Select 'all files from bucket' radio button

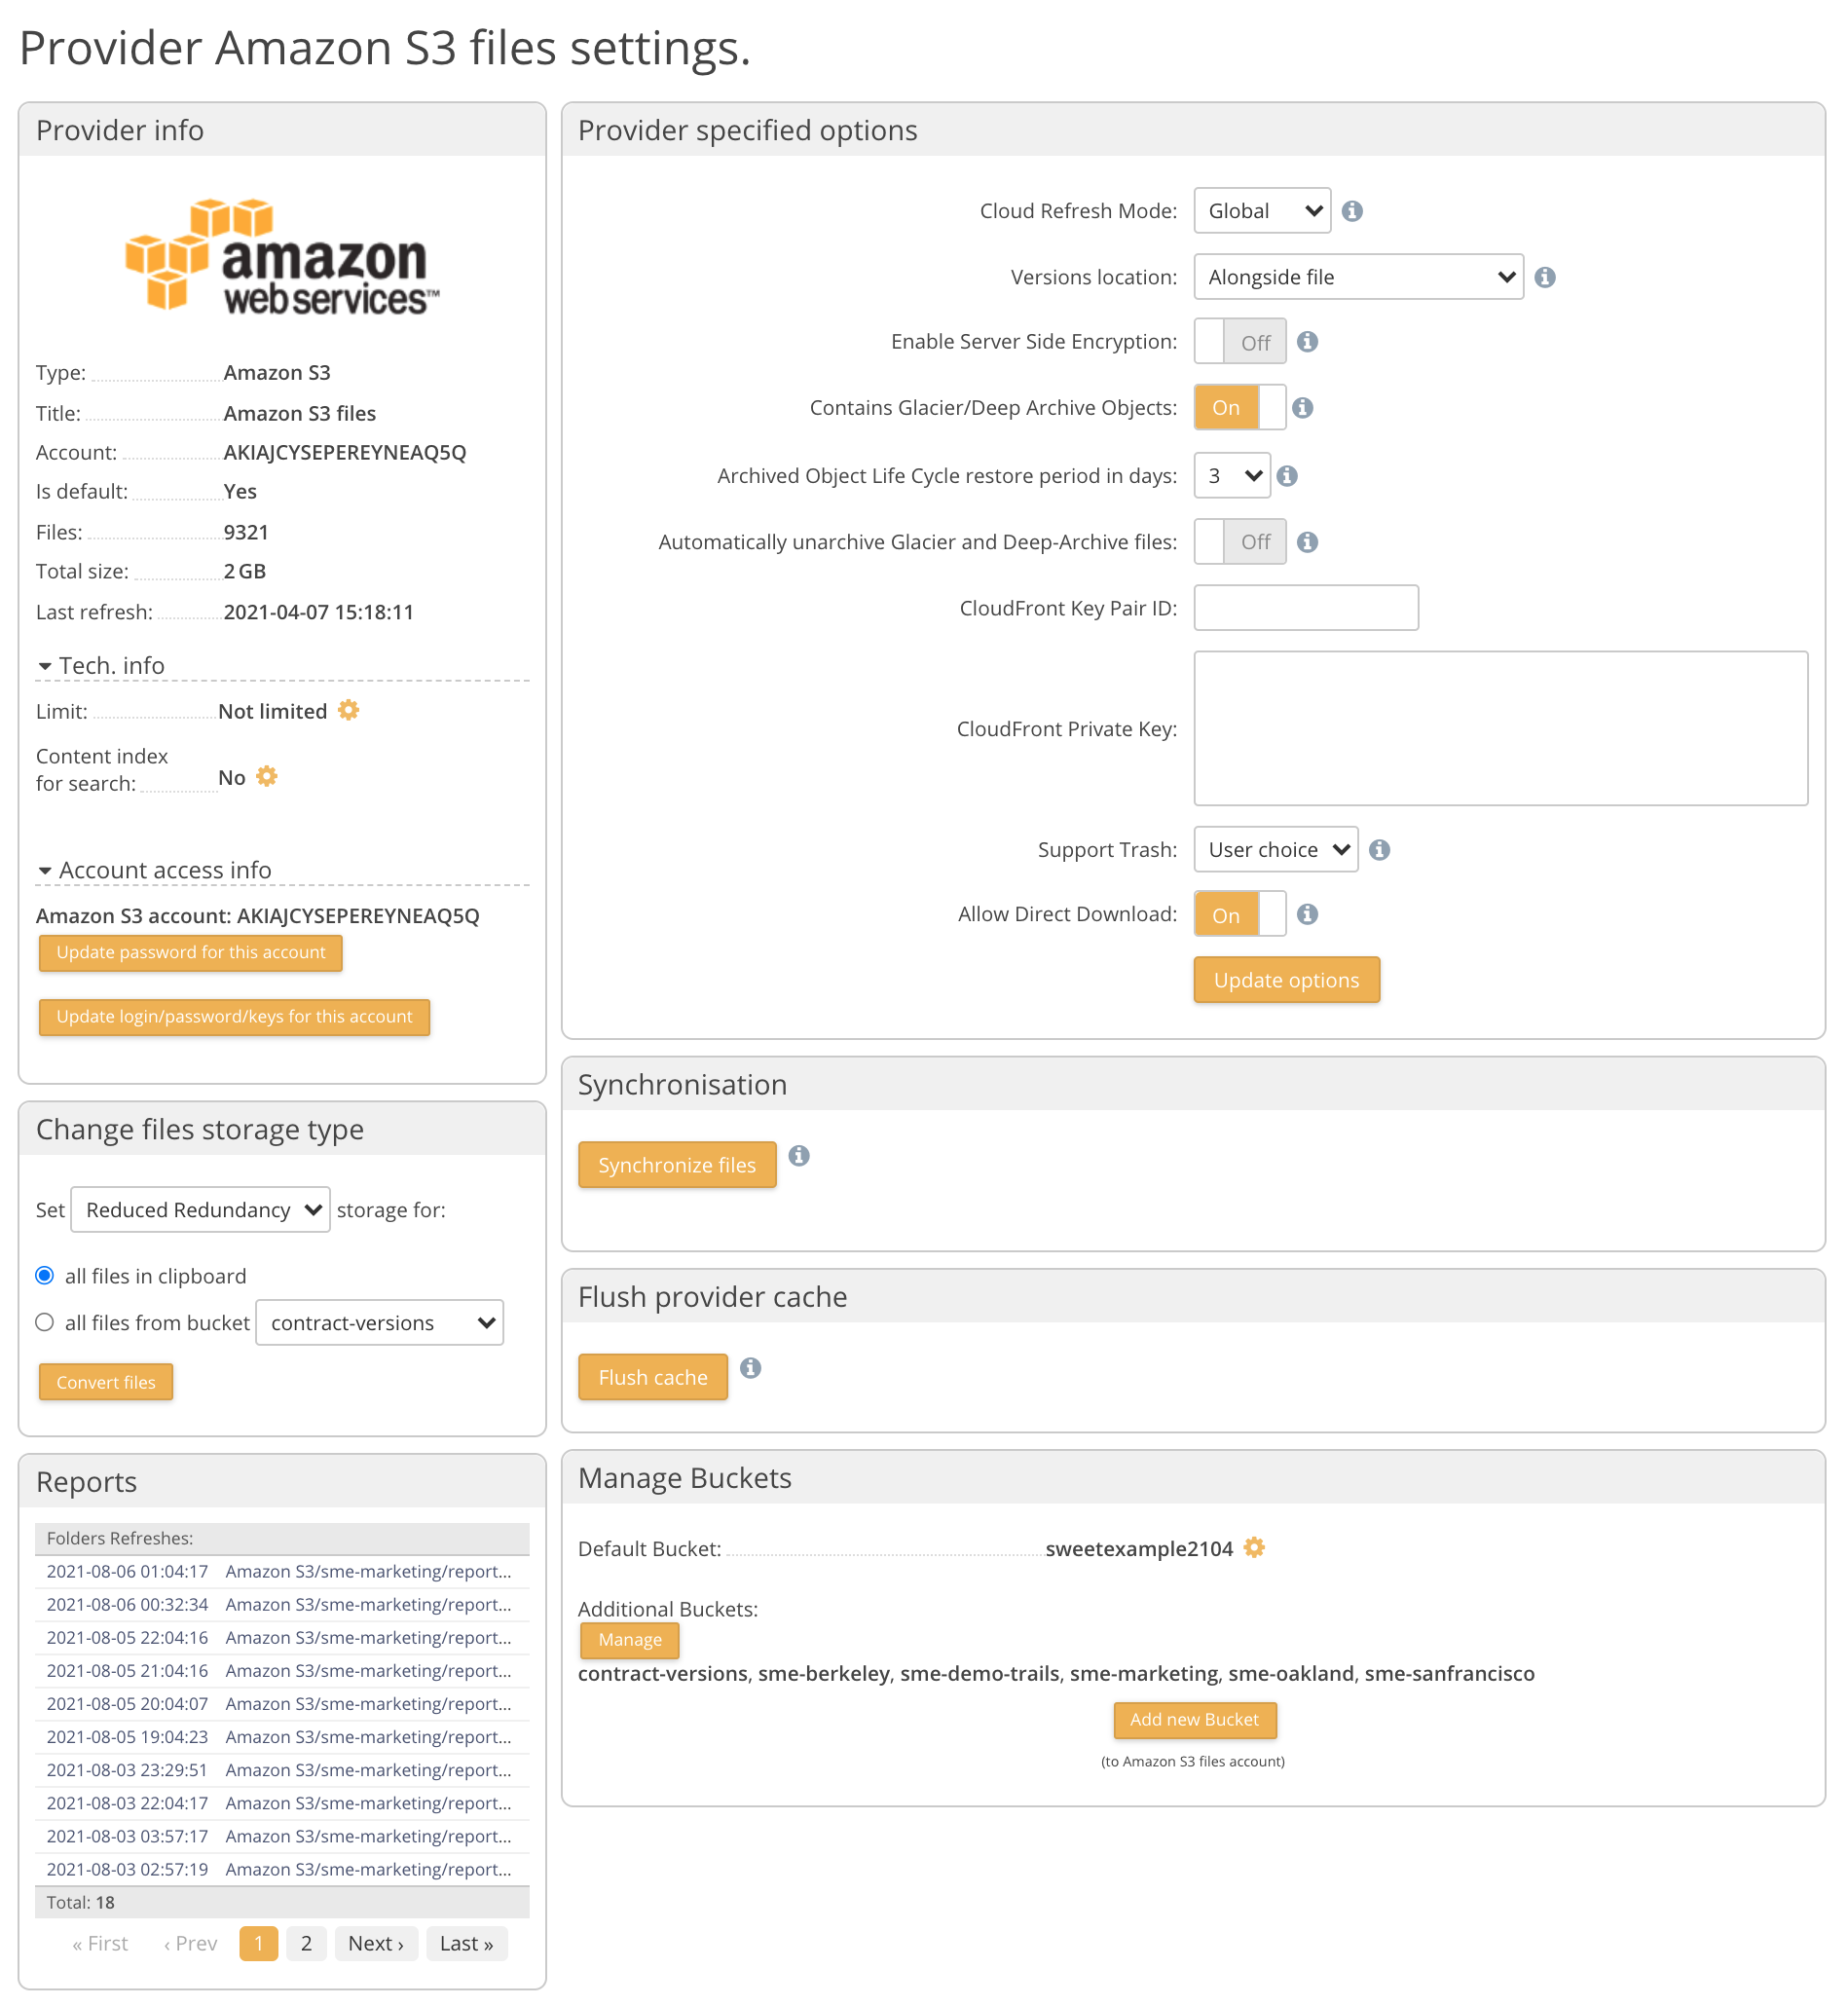pos(45,1322)
